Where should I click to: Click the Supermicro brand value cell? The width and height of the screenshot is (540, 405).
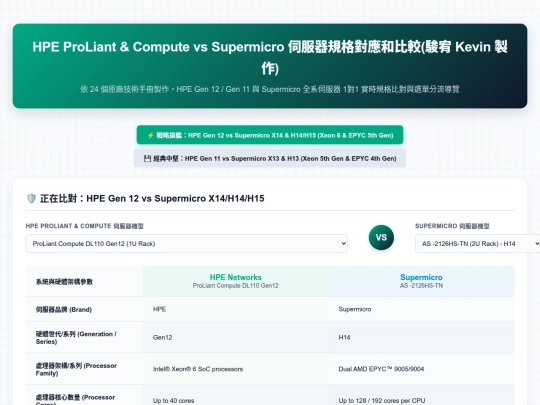(x=421, y=309)
